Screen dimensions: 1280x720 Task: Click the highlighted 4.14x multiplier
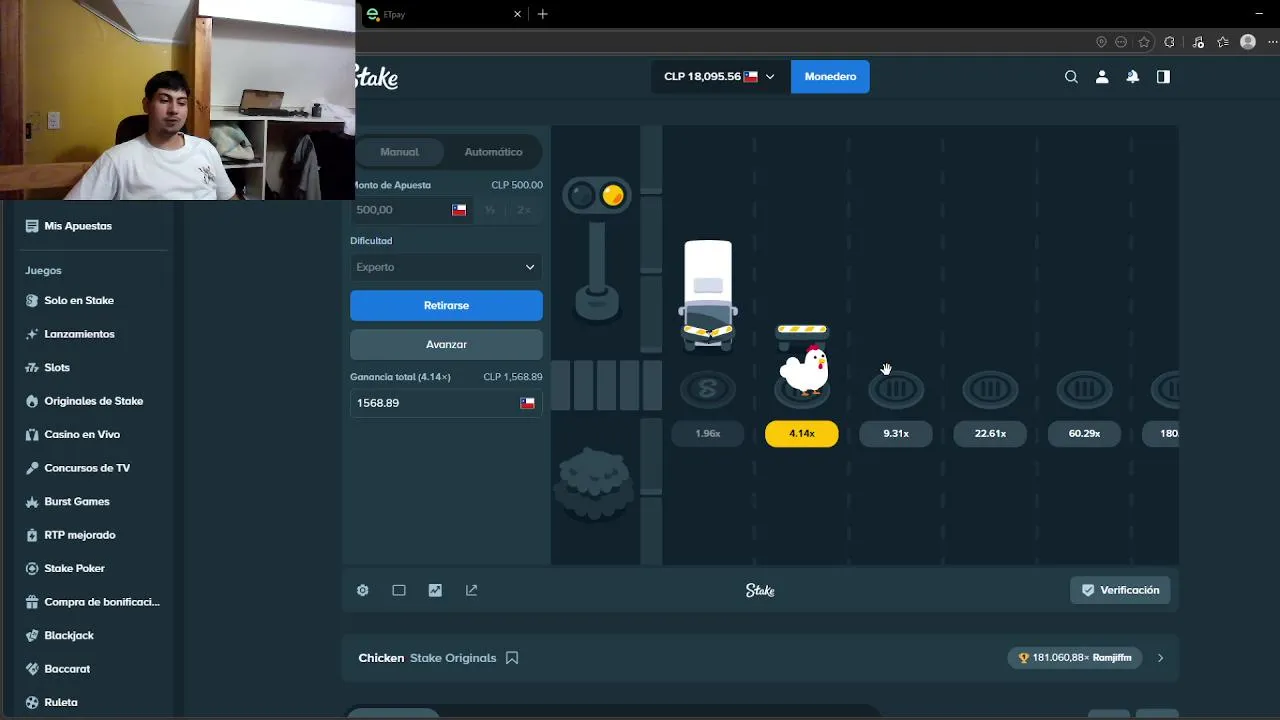pos(802,433)
